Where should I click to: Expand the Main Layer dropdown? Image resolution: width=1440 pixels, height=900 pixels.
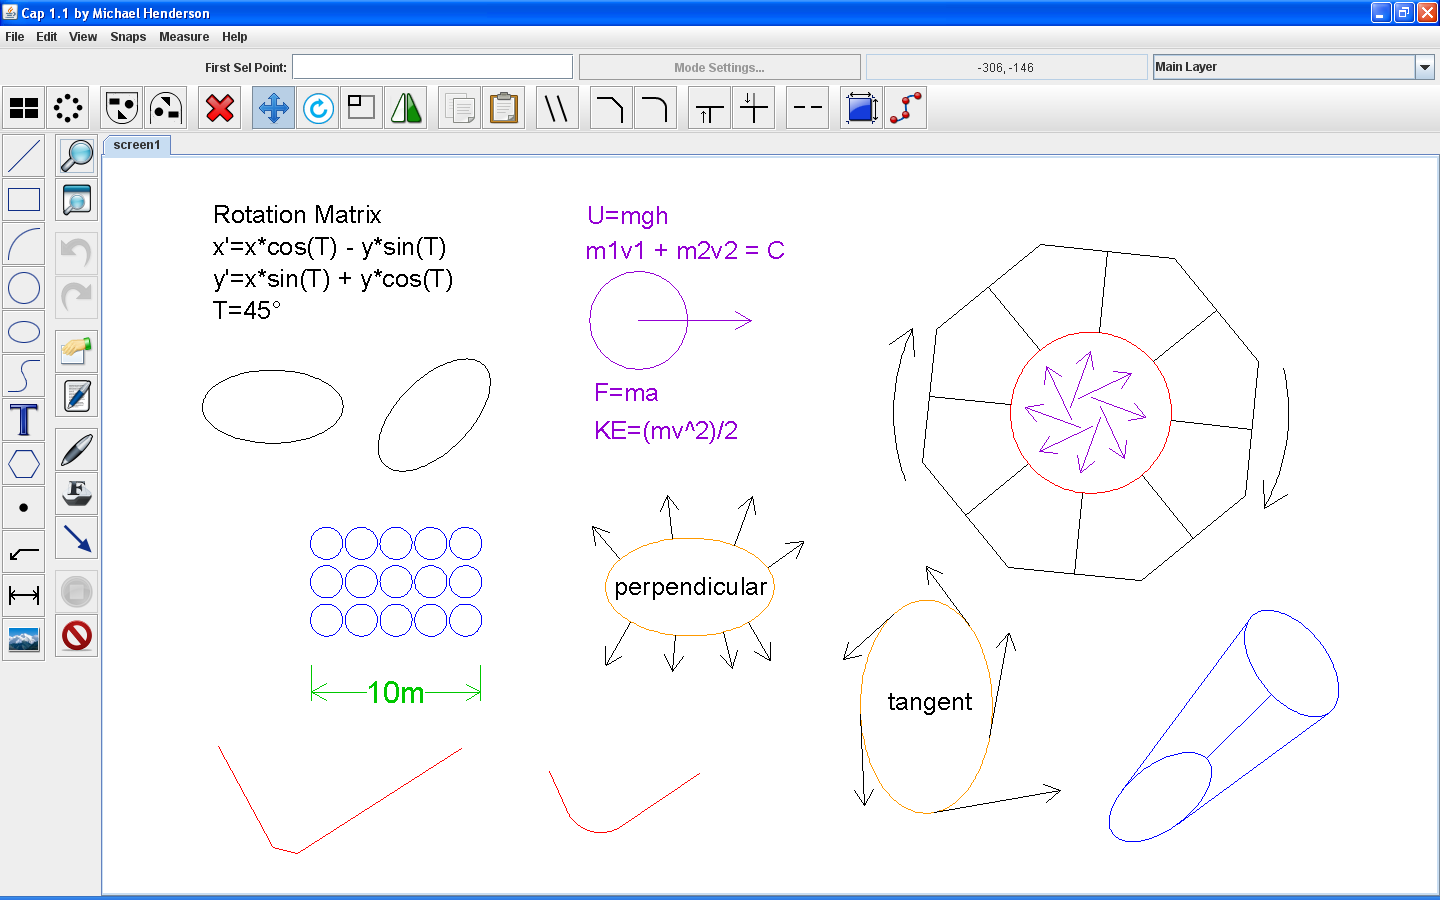pos(1424,67)
